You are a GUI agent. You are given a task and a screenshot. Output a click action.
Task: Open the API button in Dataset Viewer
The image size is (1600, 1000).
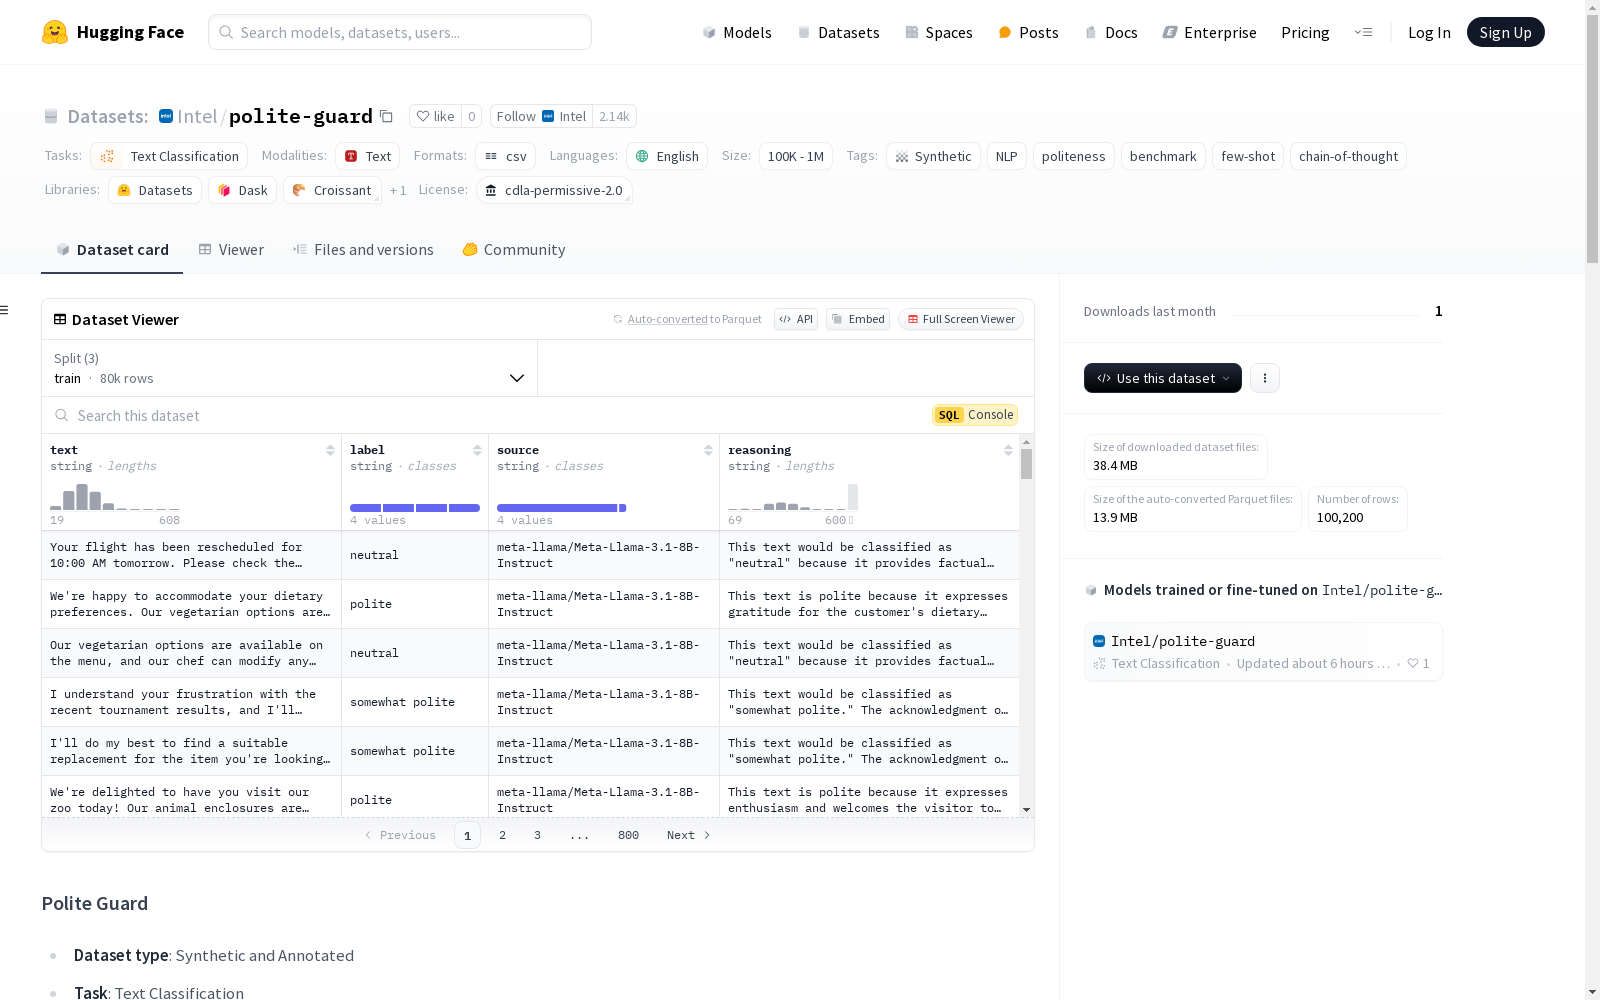point(796,319)
